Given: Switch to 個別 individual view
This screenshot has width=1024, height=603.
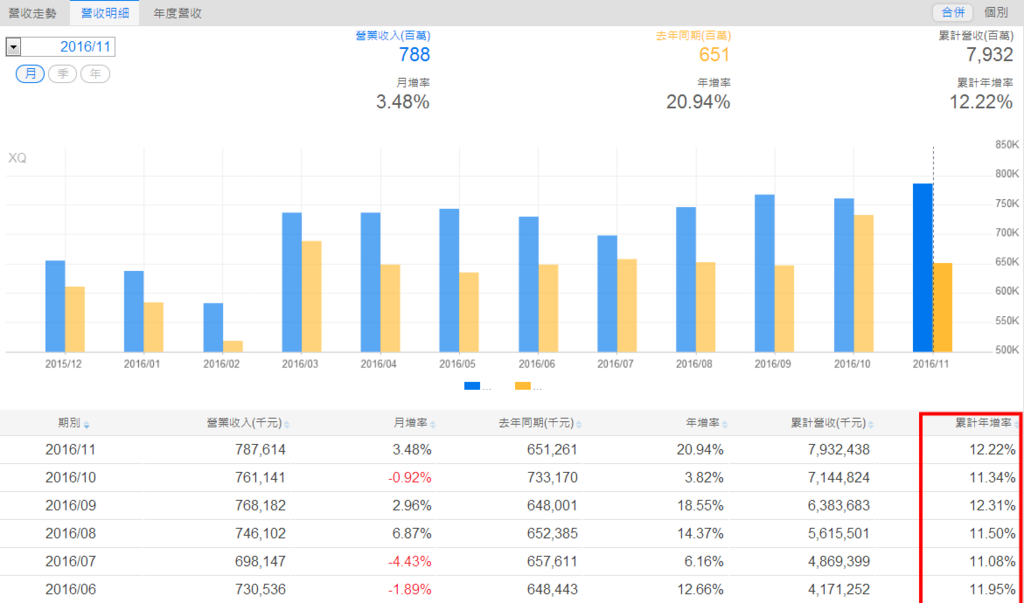Looking at the screenshot, I should click(996, 12).
